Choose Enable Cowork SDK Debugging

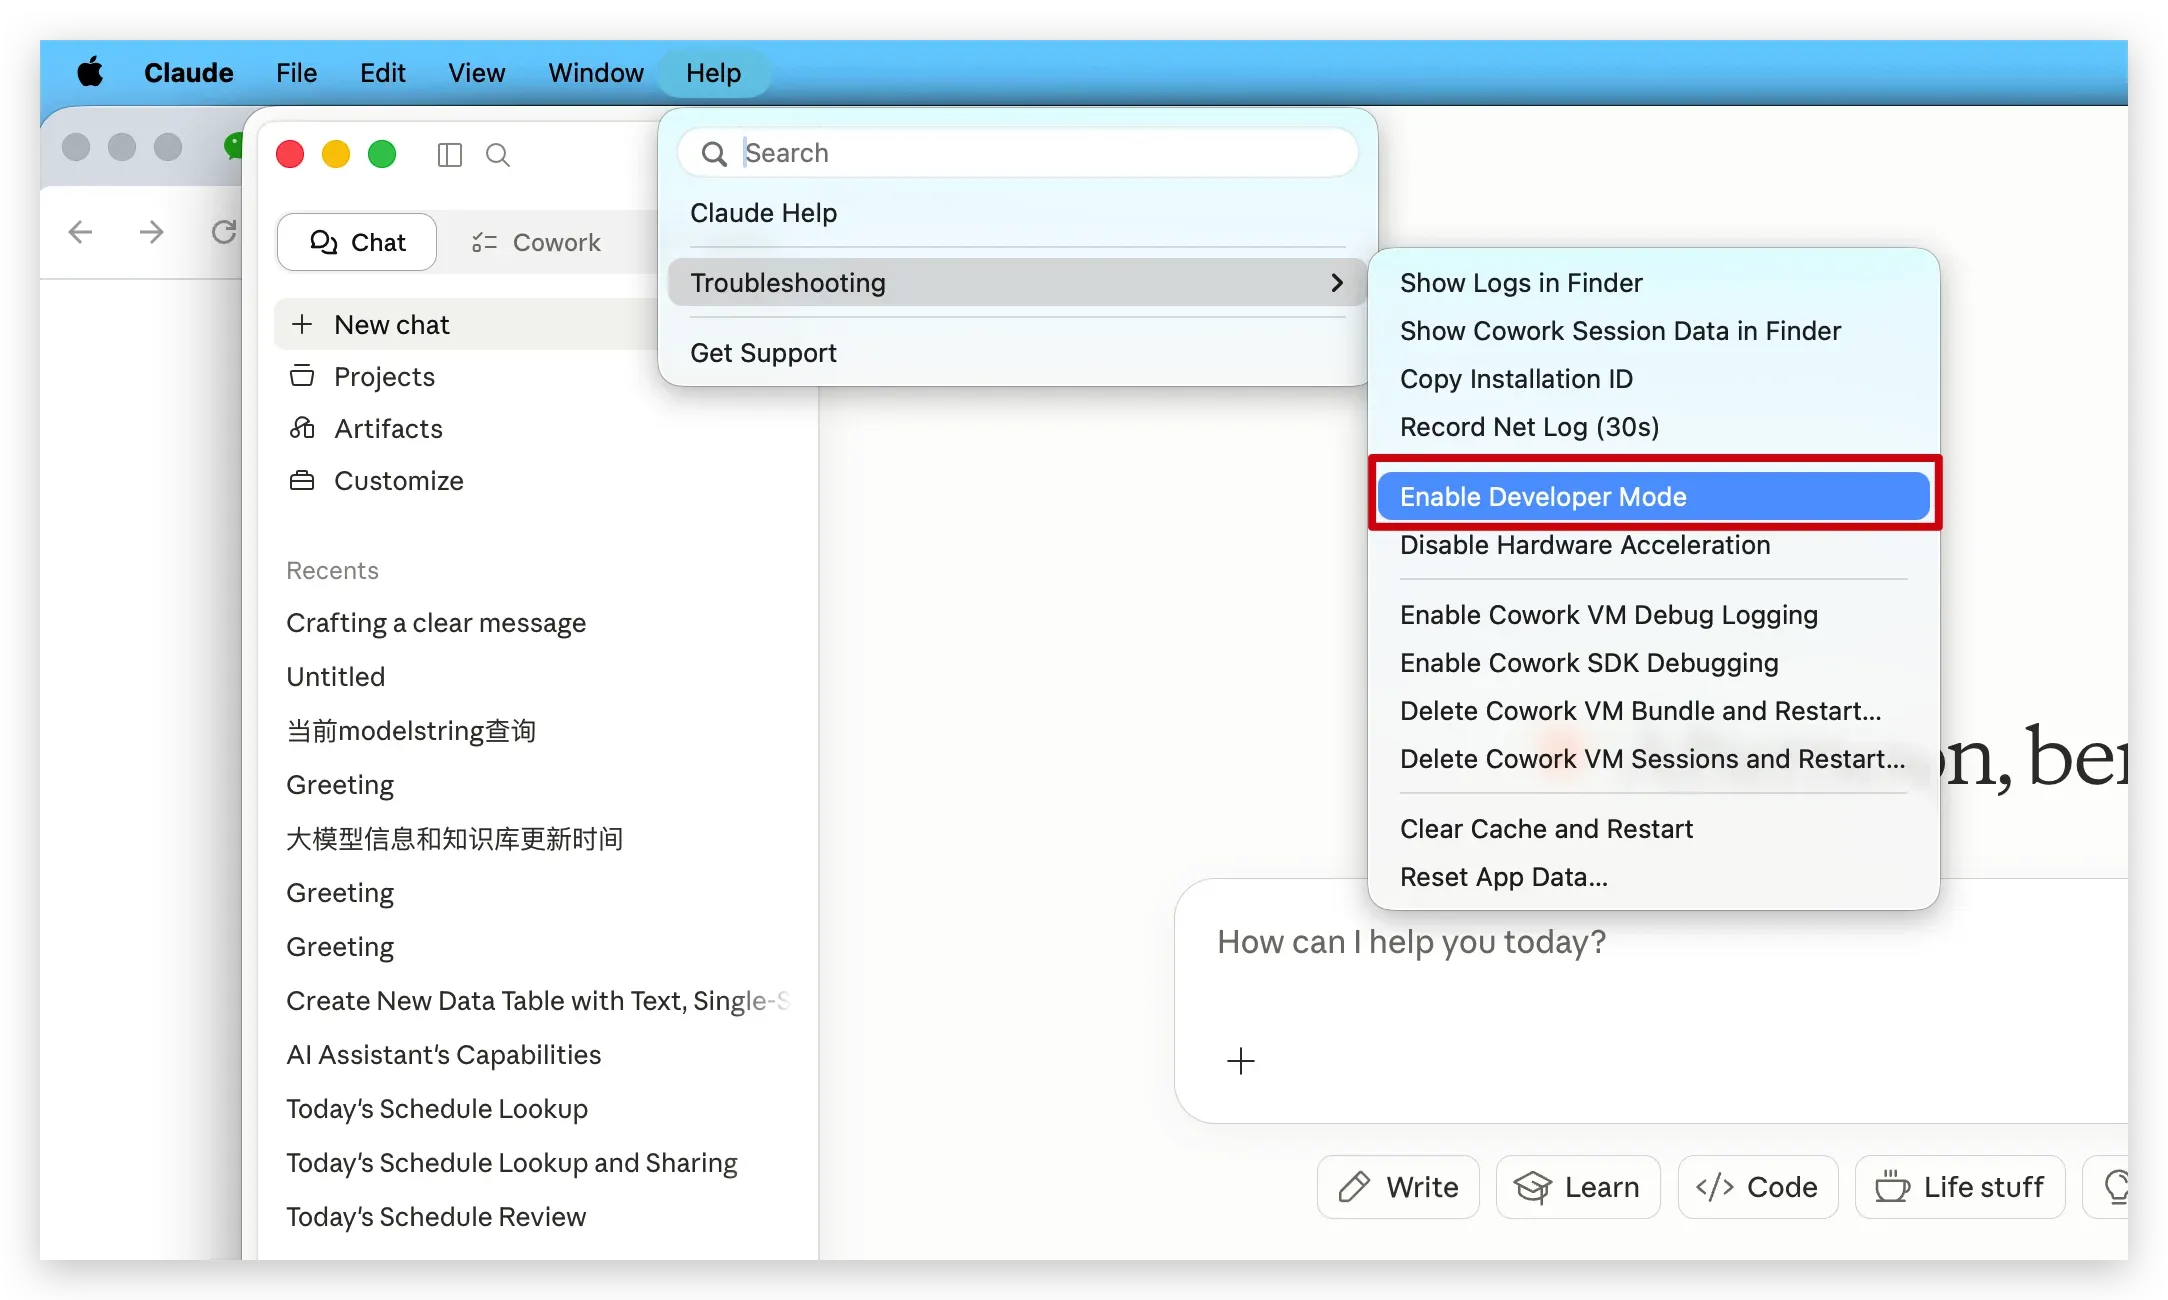pyautogui.click(x=1654, y=663)
